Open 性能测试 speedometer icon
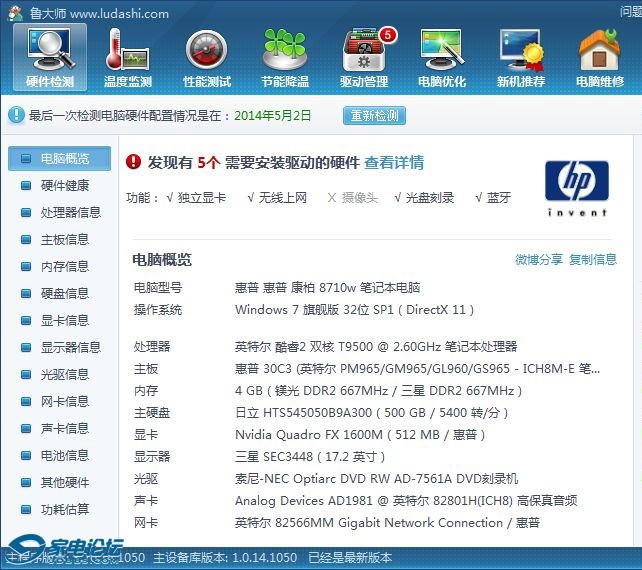Screen dimensions: 642x570 (x=207, y=49)
